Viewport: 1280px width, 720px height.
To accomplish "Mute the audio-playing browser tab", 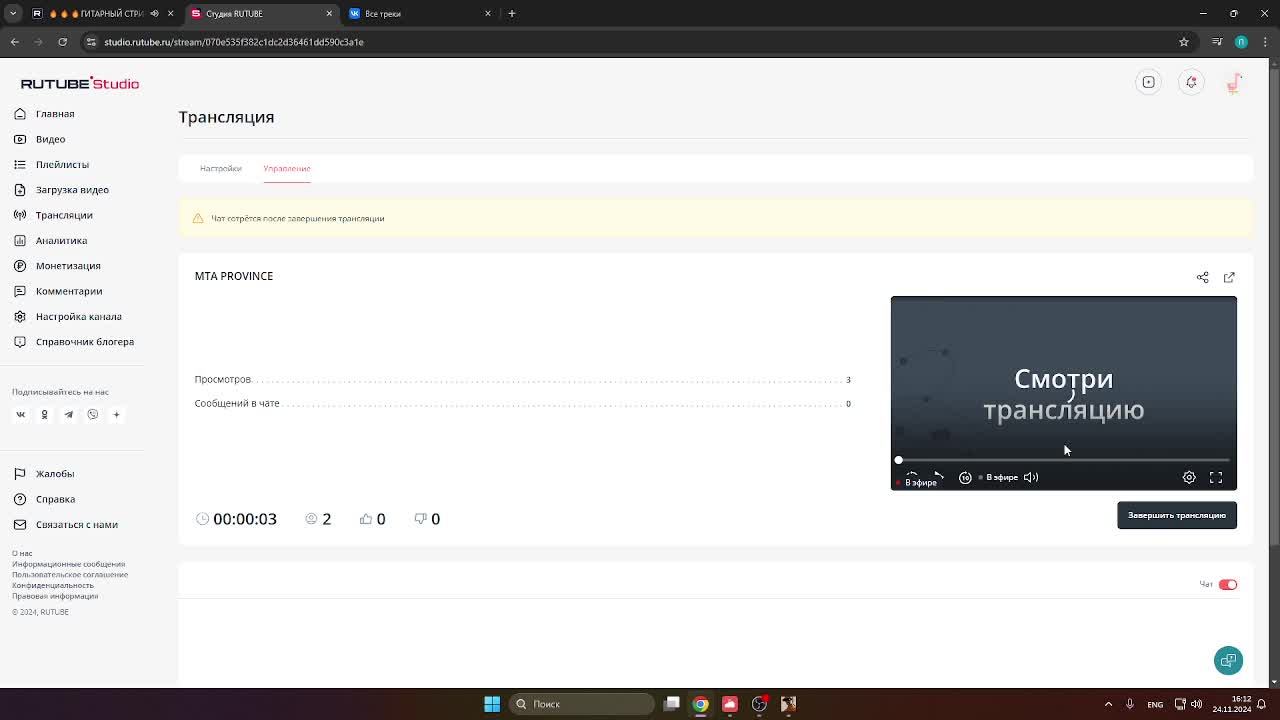I will 154,14.
